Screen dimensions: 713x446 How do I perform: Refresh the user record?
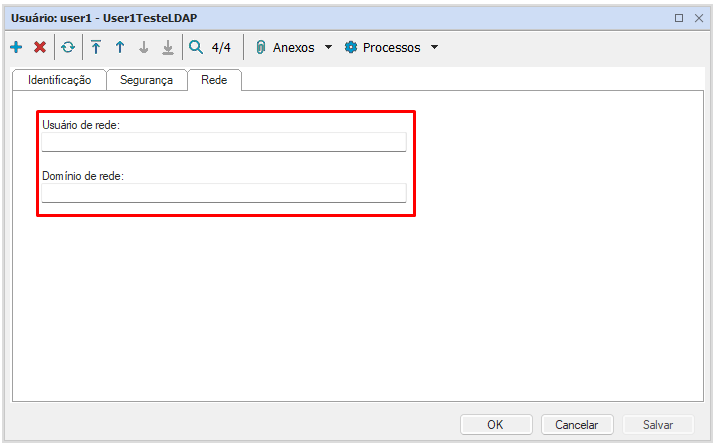point(68,47)
